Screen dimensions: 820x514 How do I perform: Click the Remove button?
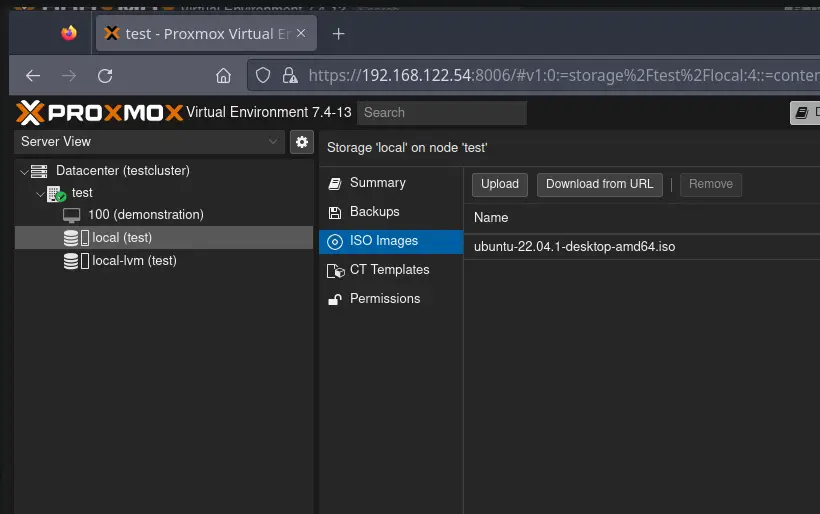coord(711,184)
